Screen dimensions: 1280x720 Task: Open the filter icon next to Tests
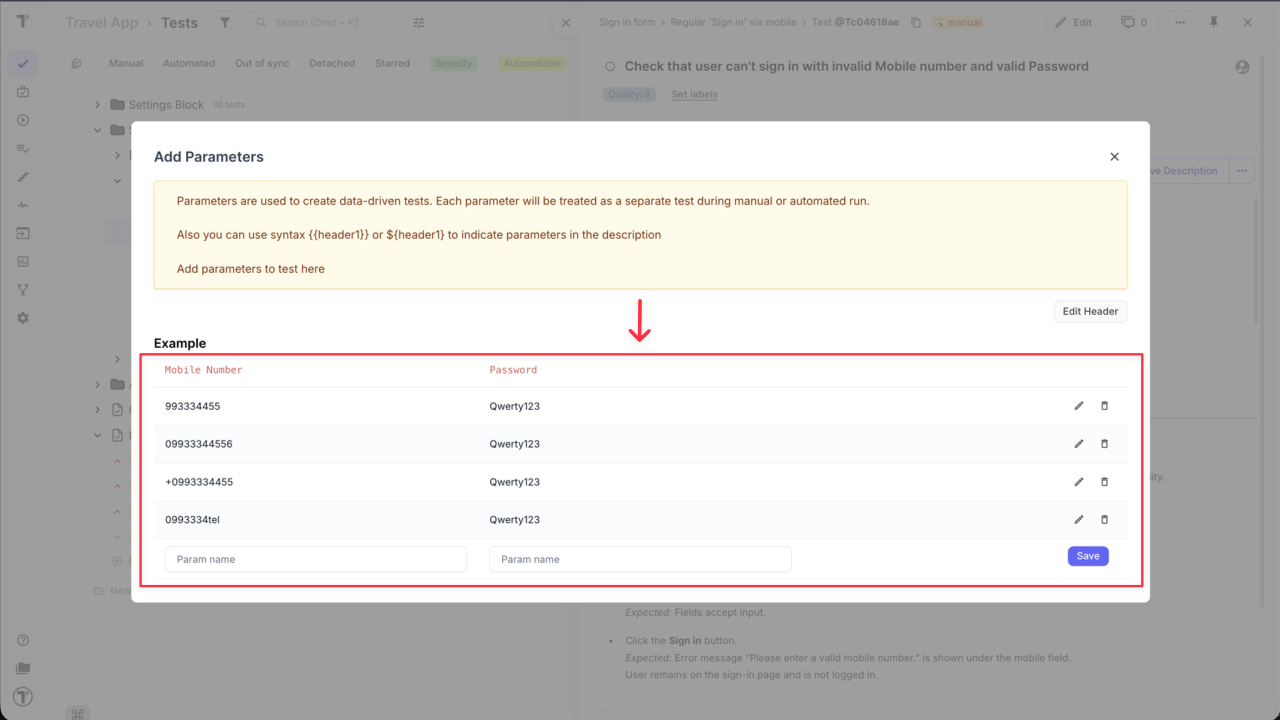tap(225, 21)
